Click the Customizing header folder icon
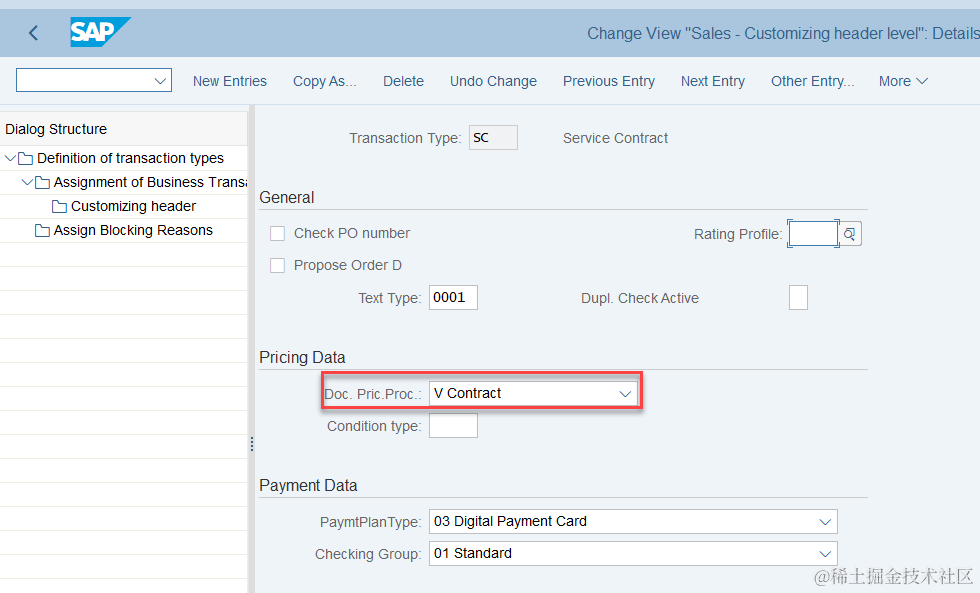980x593 pixels. (x=59, y=206)
